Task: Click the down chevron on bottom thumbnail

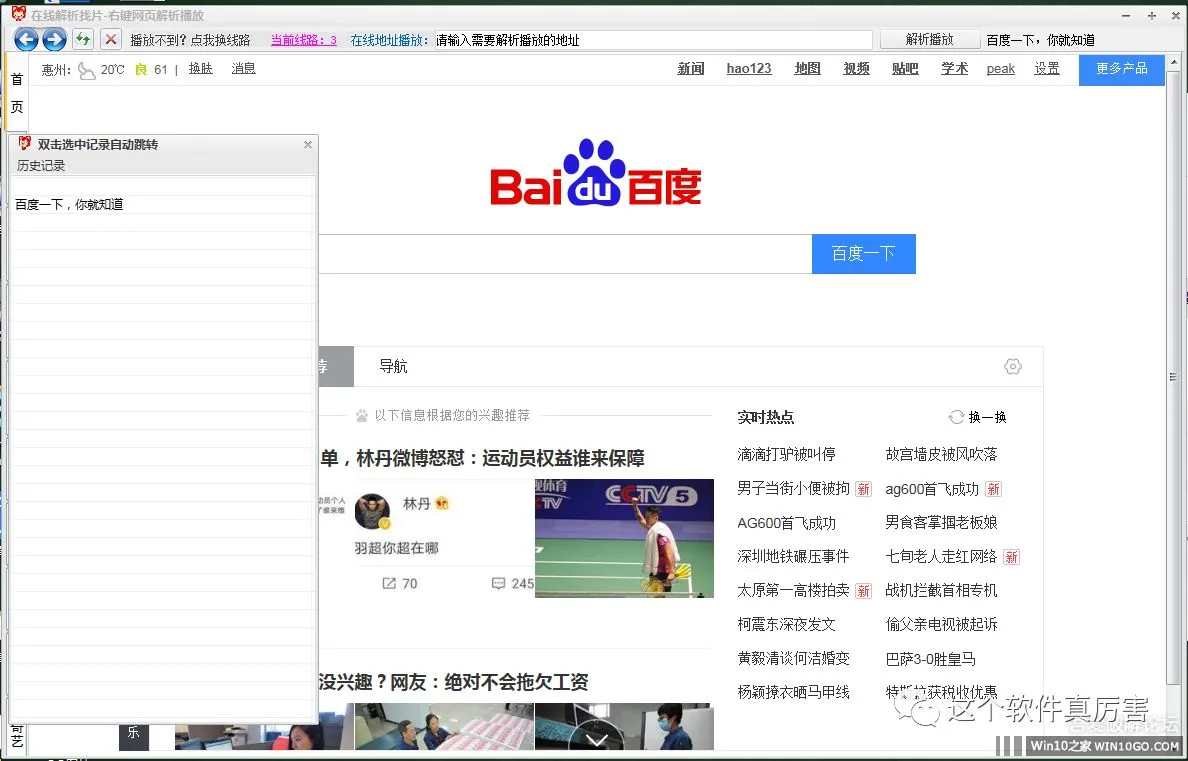Action: [597, 740]
